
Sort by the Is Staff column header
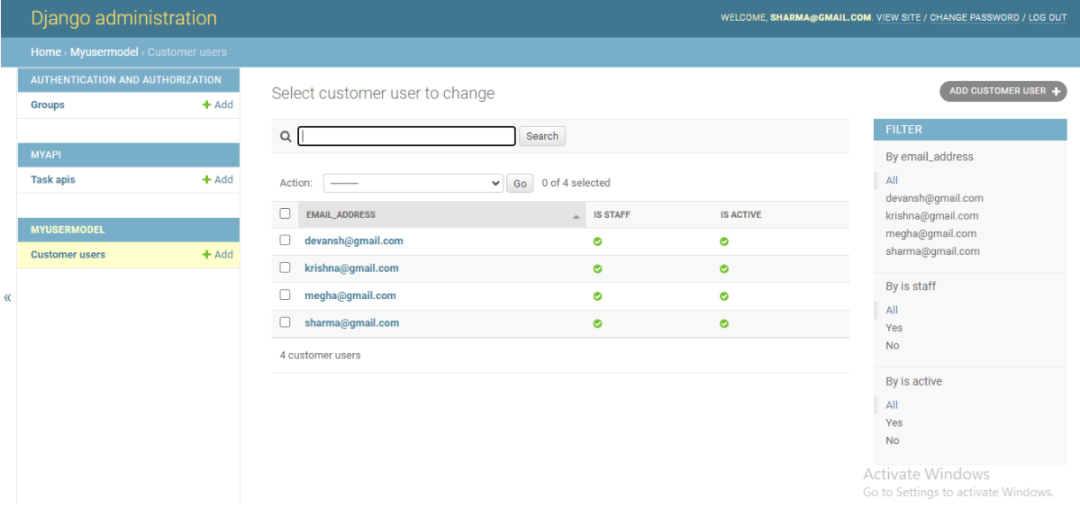tap(612, 215)
